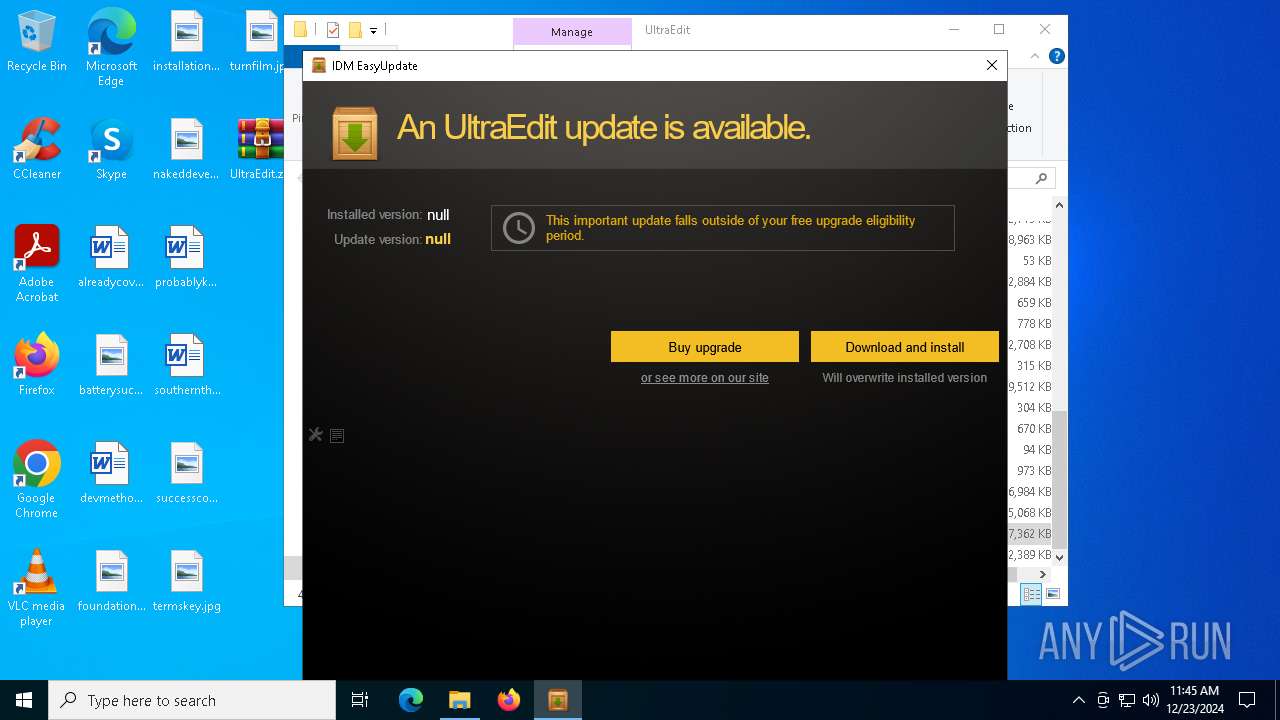Open network settings in system tray

point(1127,700)
